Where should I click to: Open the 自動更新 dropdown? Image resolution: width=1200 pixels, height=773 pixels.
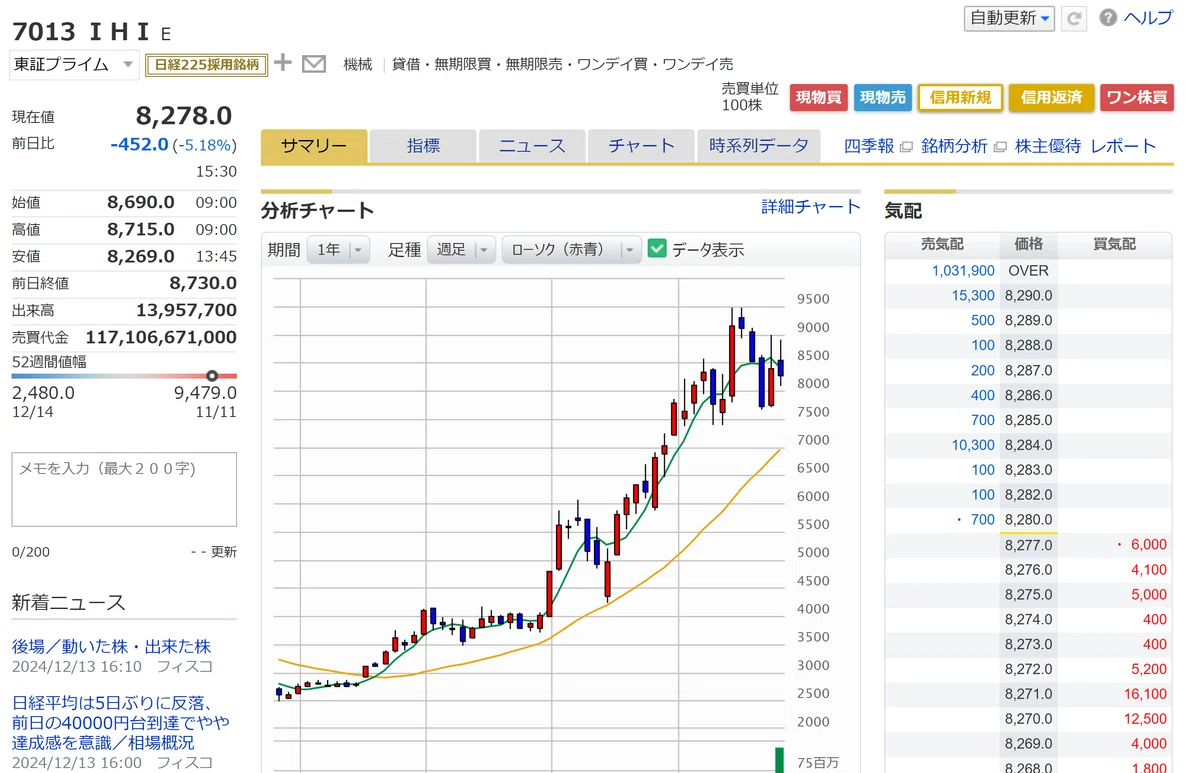[1009, 18]
